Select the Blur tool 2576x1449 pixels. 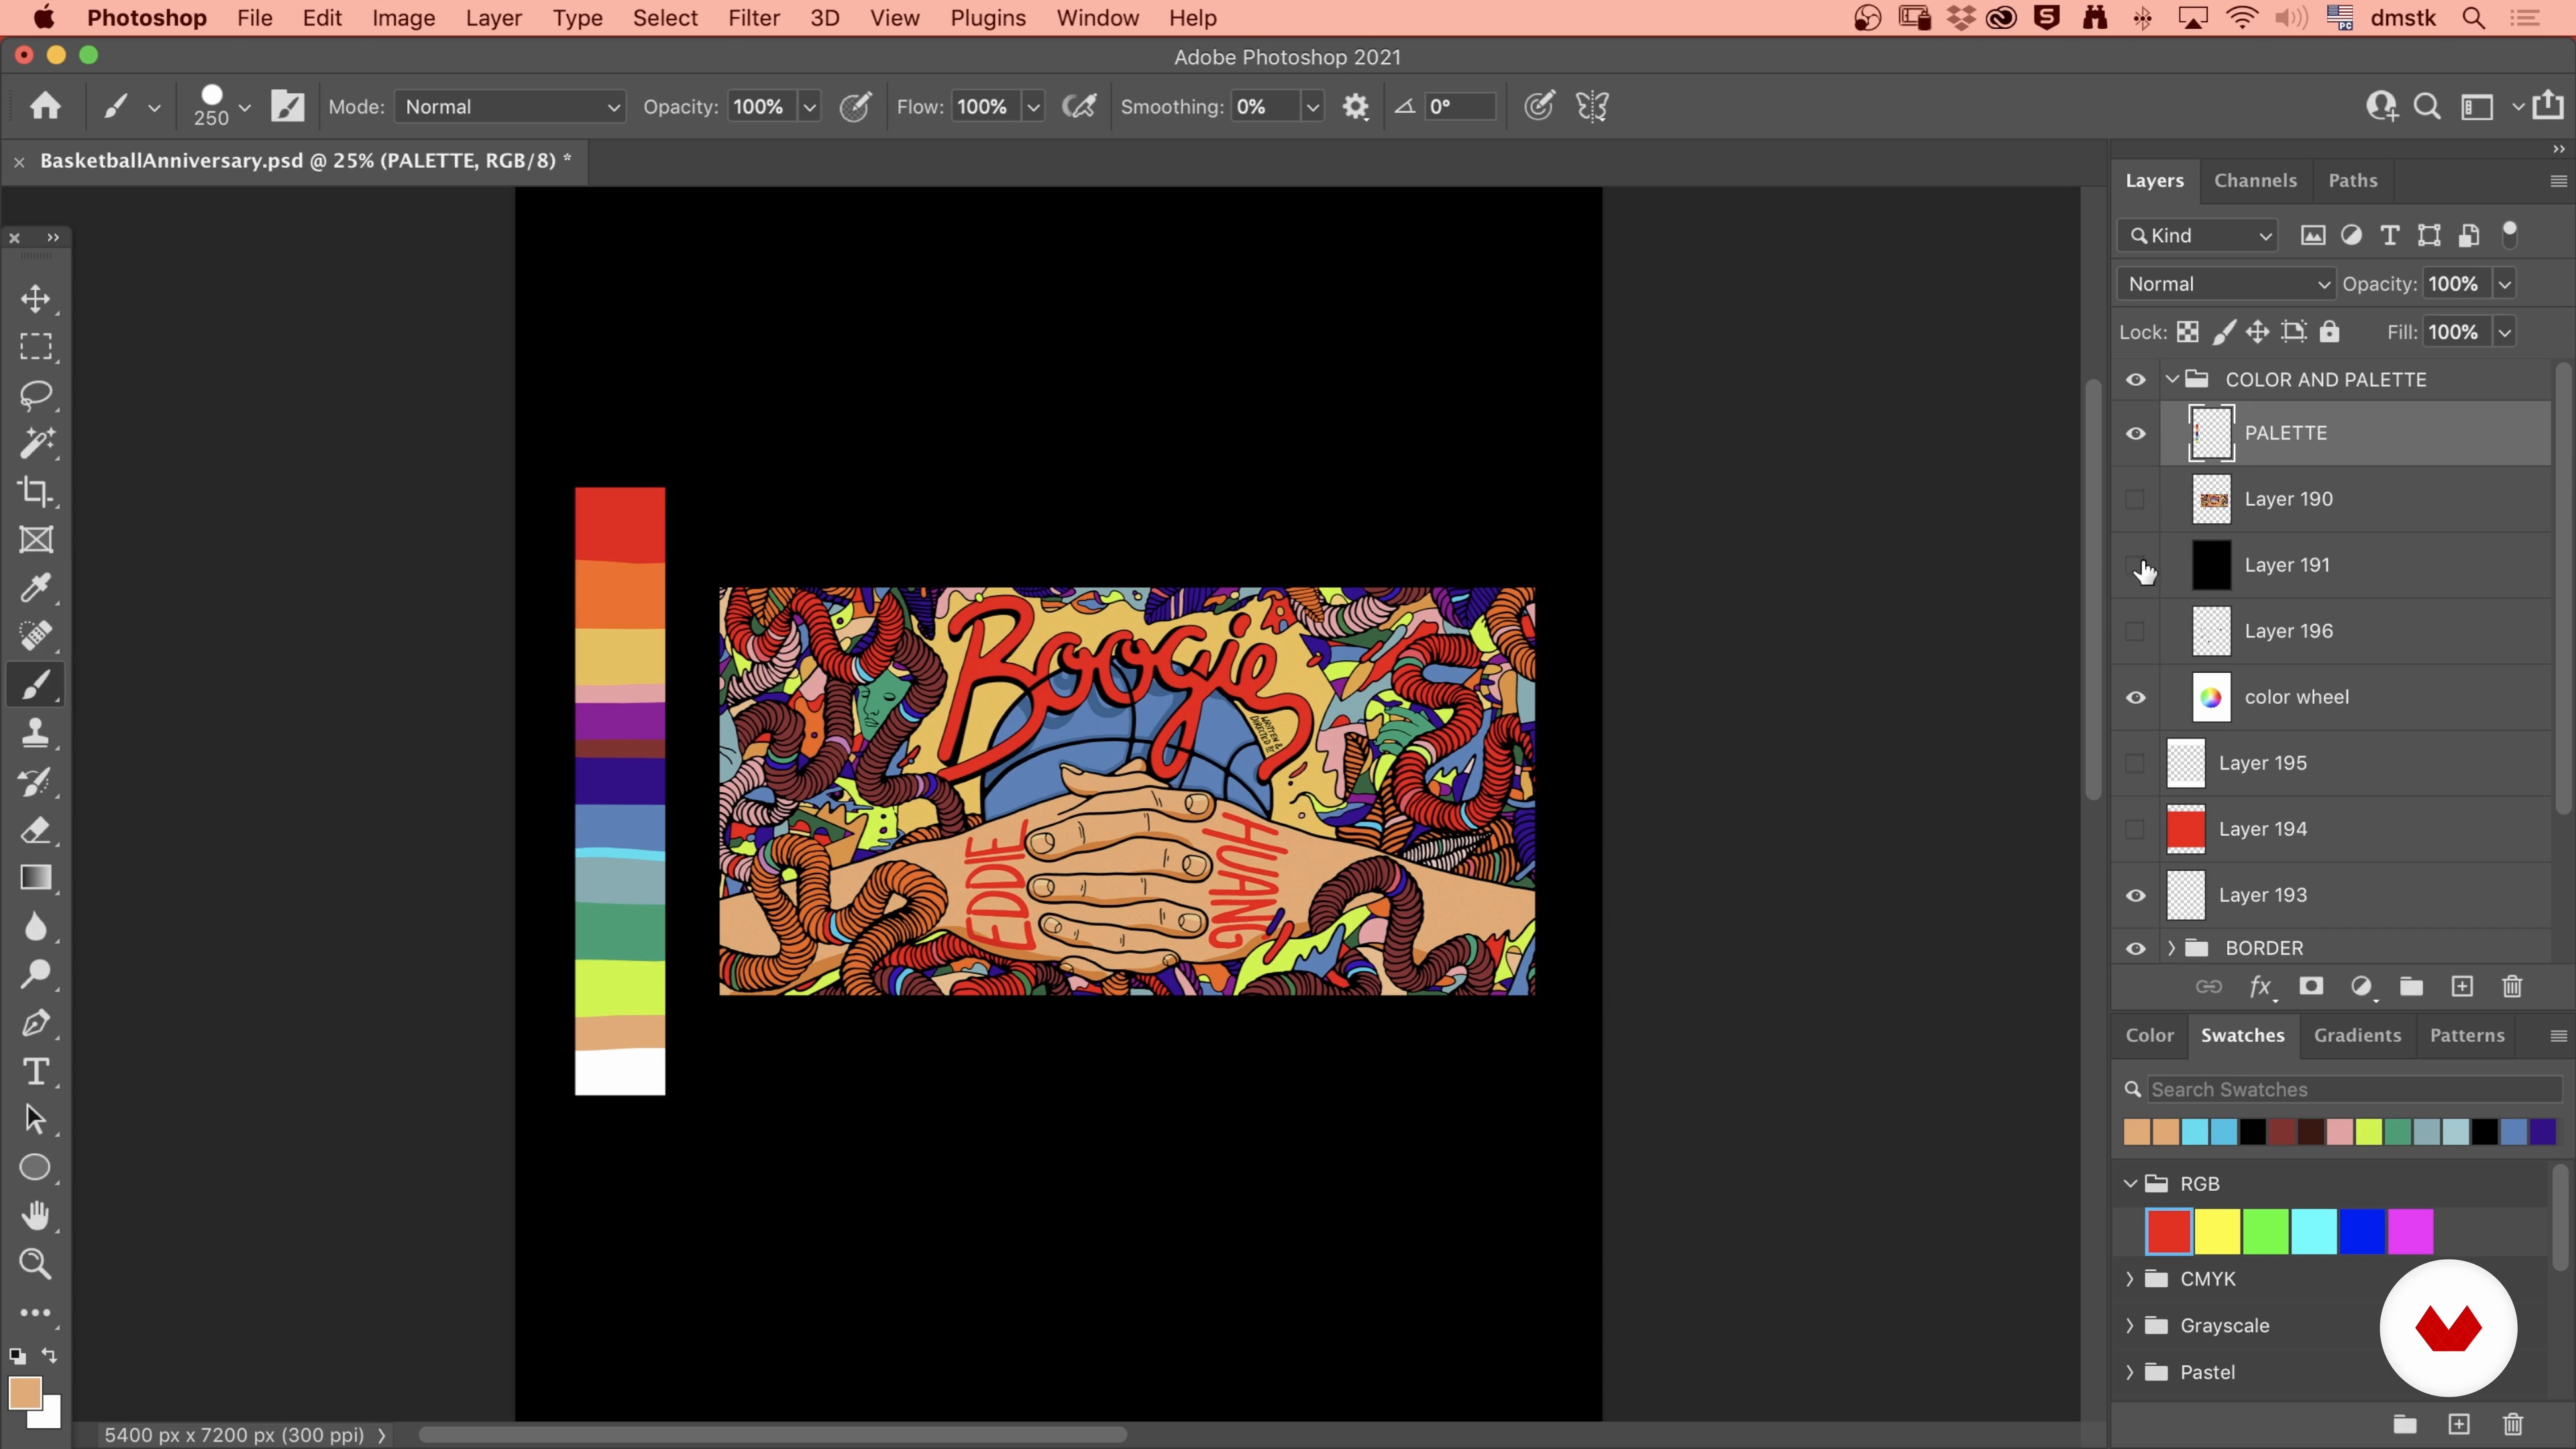pyautogui.click(x=36, y=926)
